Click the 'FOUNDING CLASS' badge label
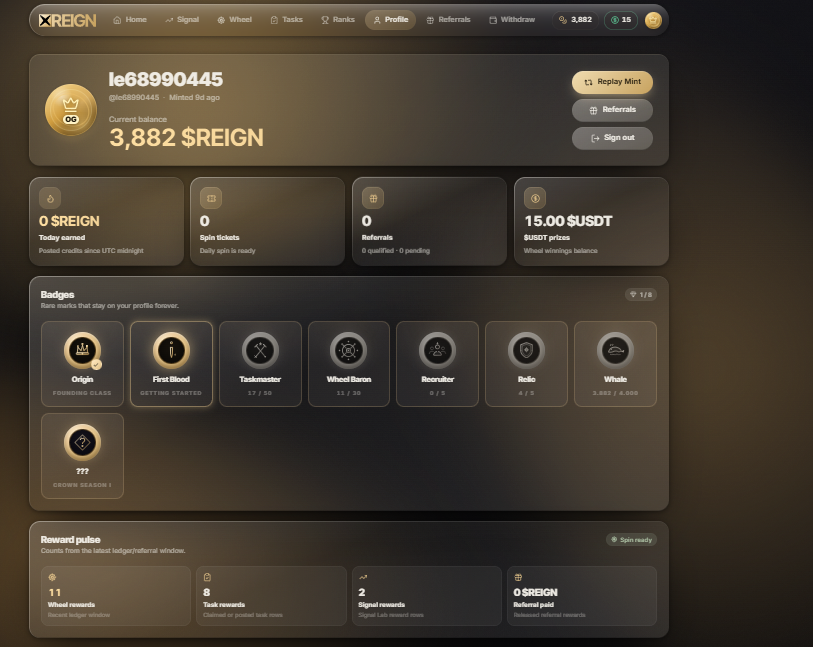 point(82,393)
